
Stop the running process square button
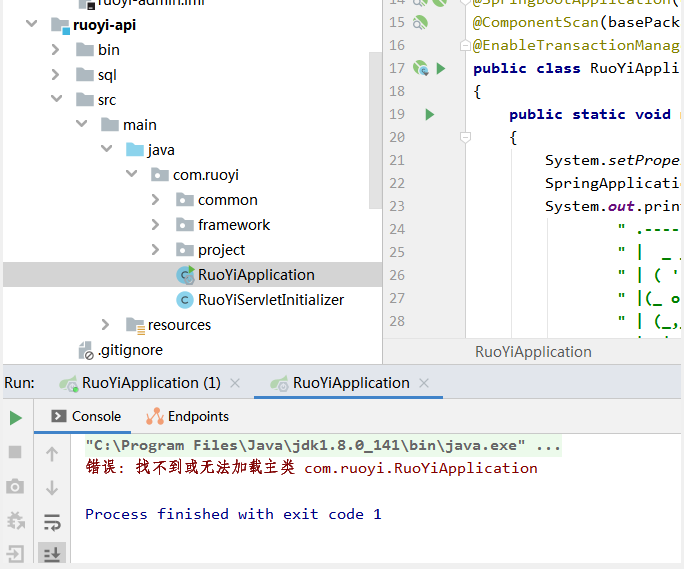coord(15,452)
